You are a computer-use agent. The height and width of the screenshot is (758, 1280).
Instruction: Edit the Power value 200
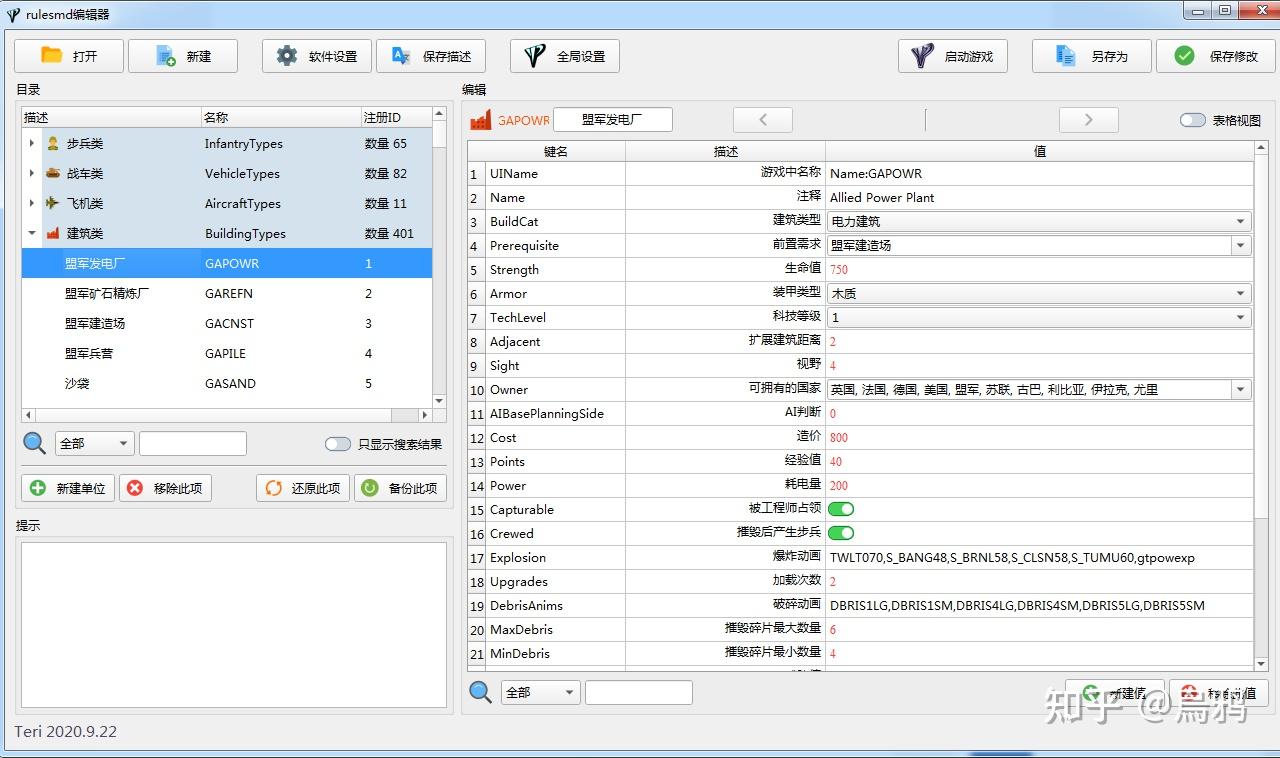tap(1039, 485)
